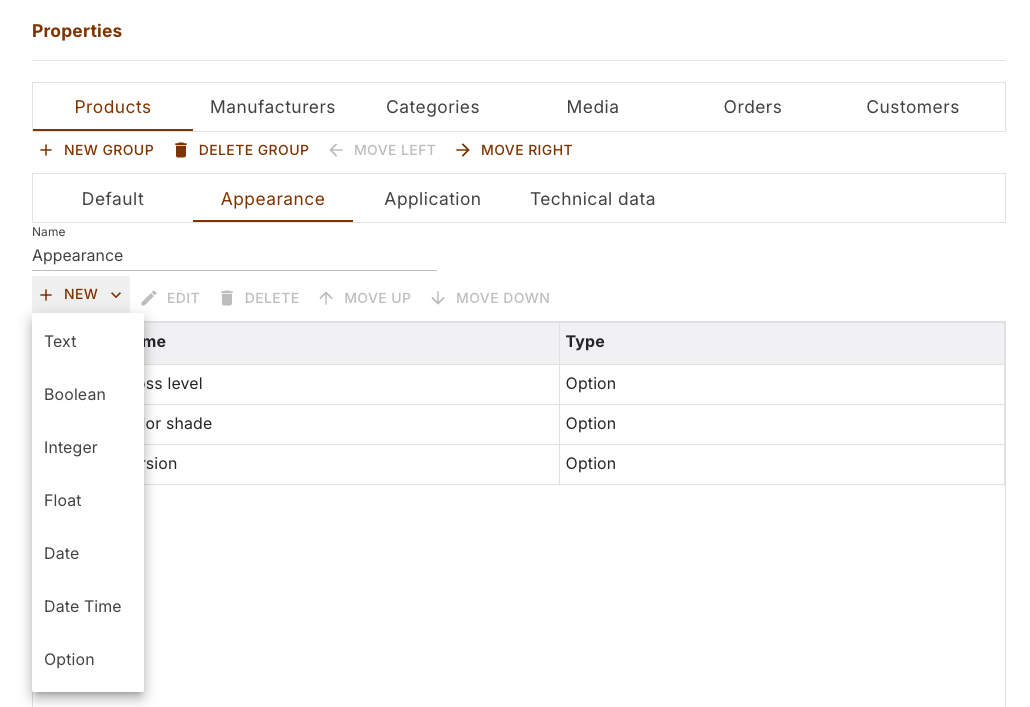Image resolution: width=1030 pixels, height=707 pixels.
Task: Click the Option type cell of the level row
Action: coord(782,384)
